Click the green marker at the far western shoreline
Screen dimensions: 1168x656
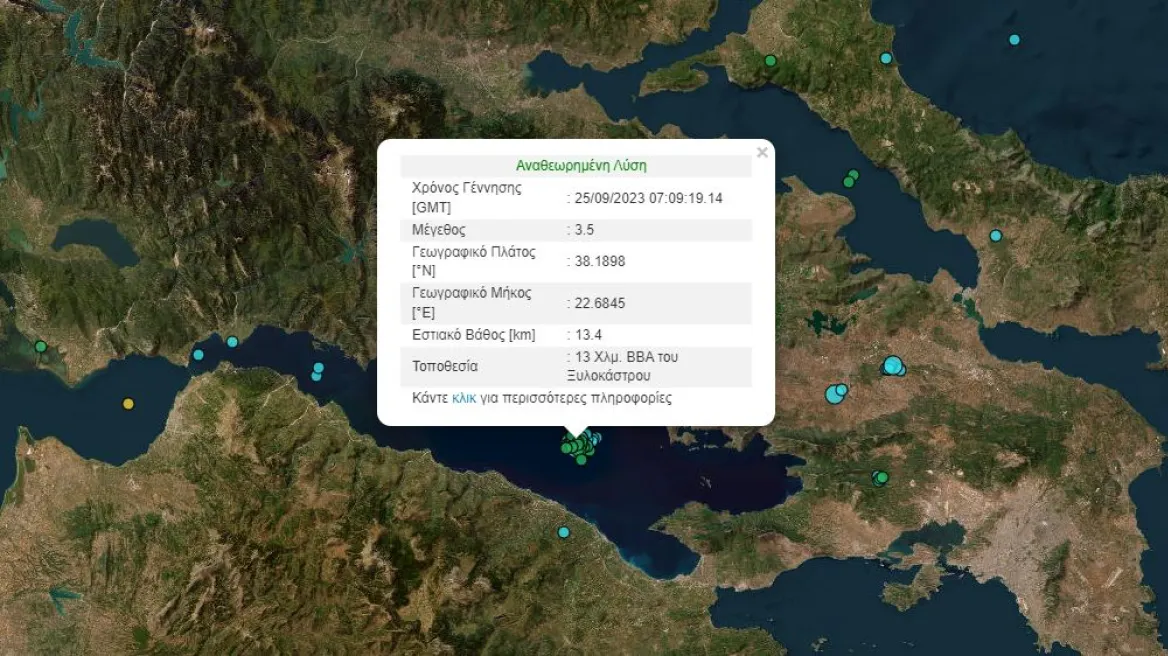tap(41, 346)
